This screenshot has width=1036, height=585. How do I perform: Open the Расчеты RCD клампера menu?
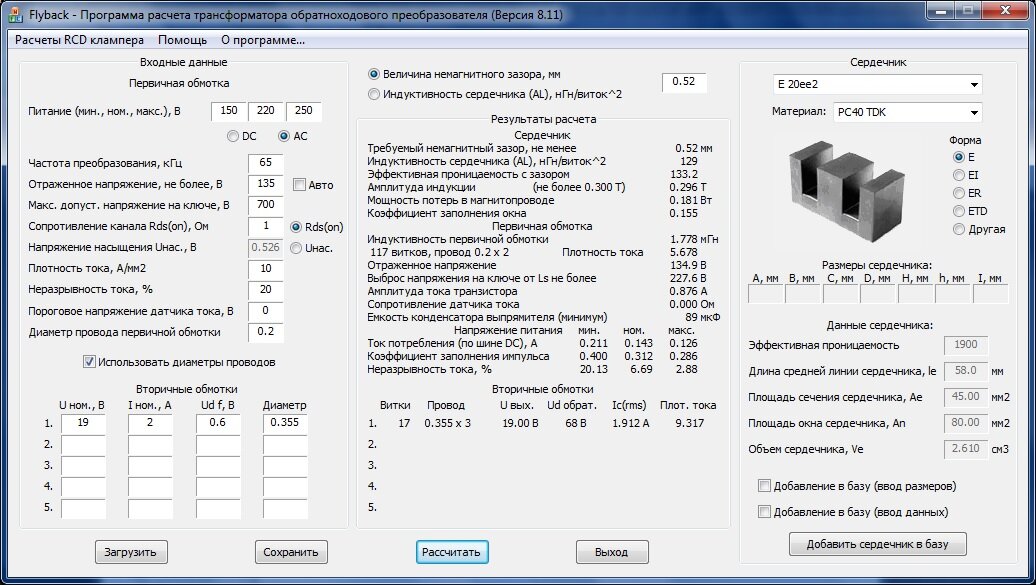point(79,40)
